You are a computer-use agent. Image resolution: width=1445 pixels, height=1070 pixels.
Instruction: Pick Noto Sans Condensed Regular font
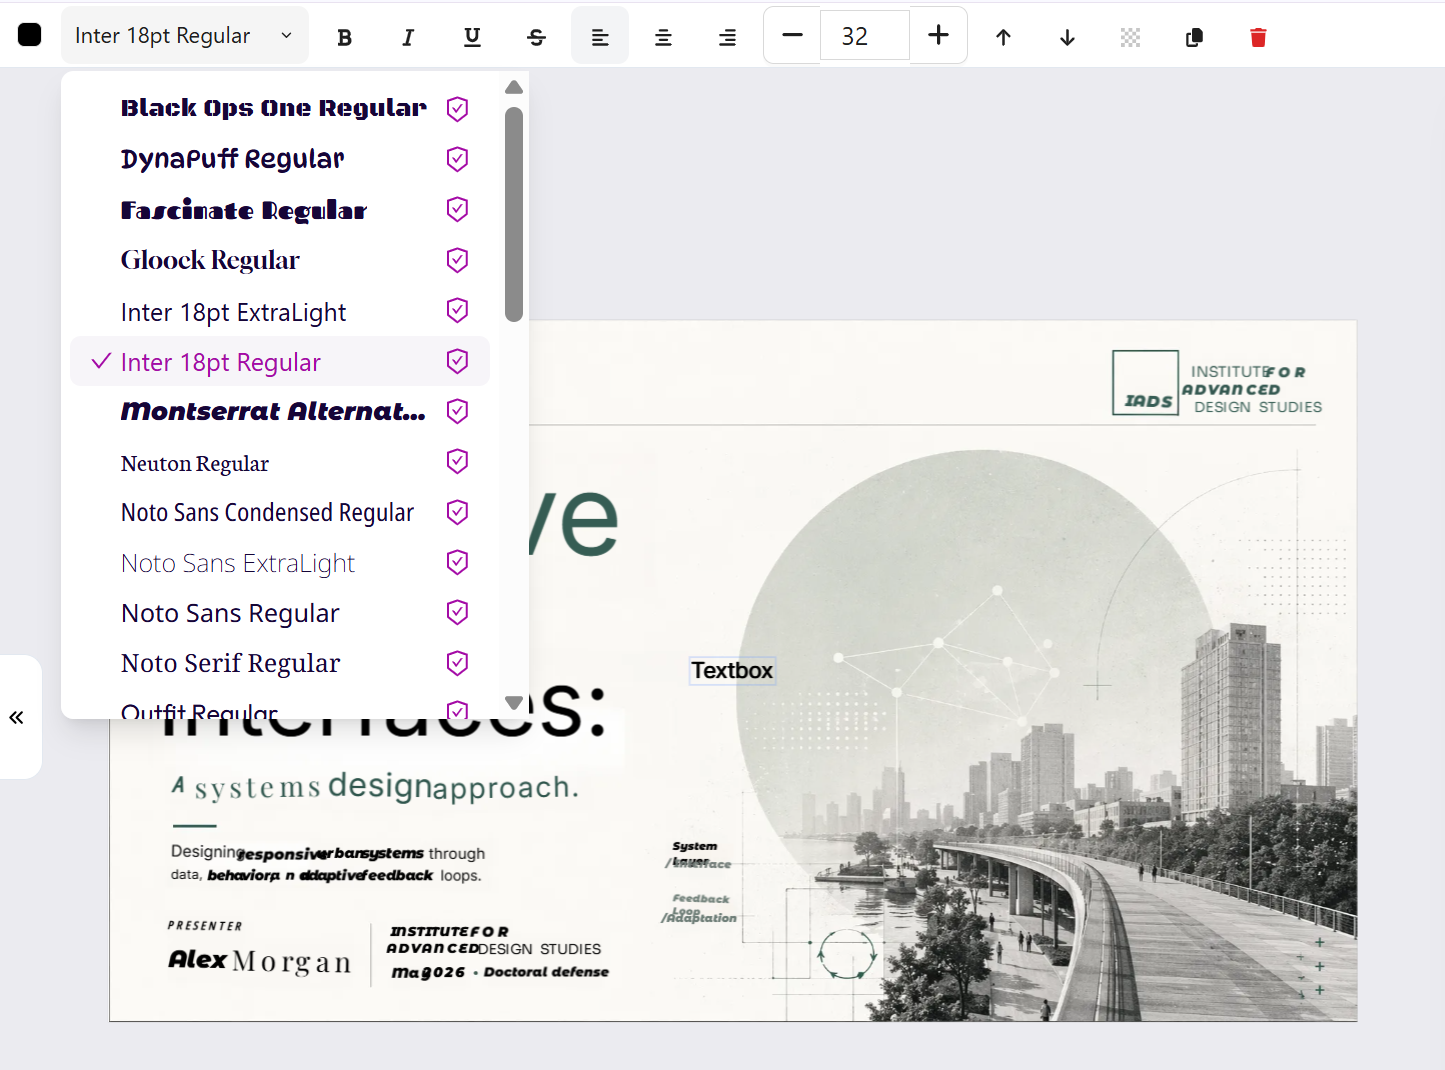[x=280, y=512]
